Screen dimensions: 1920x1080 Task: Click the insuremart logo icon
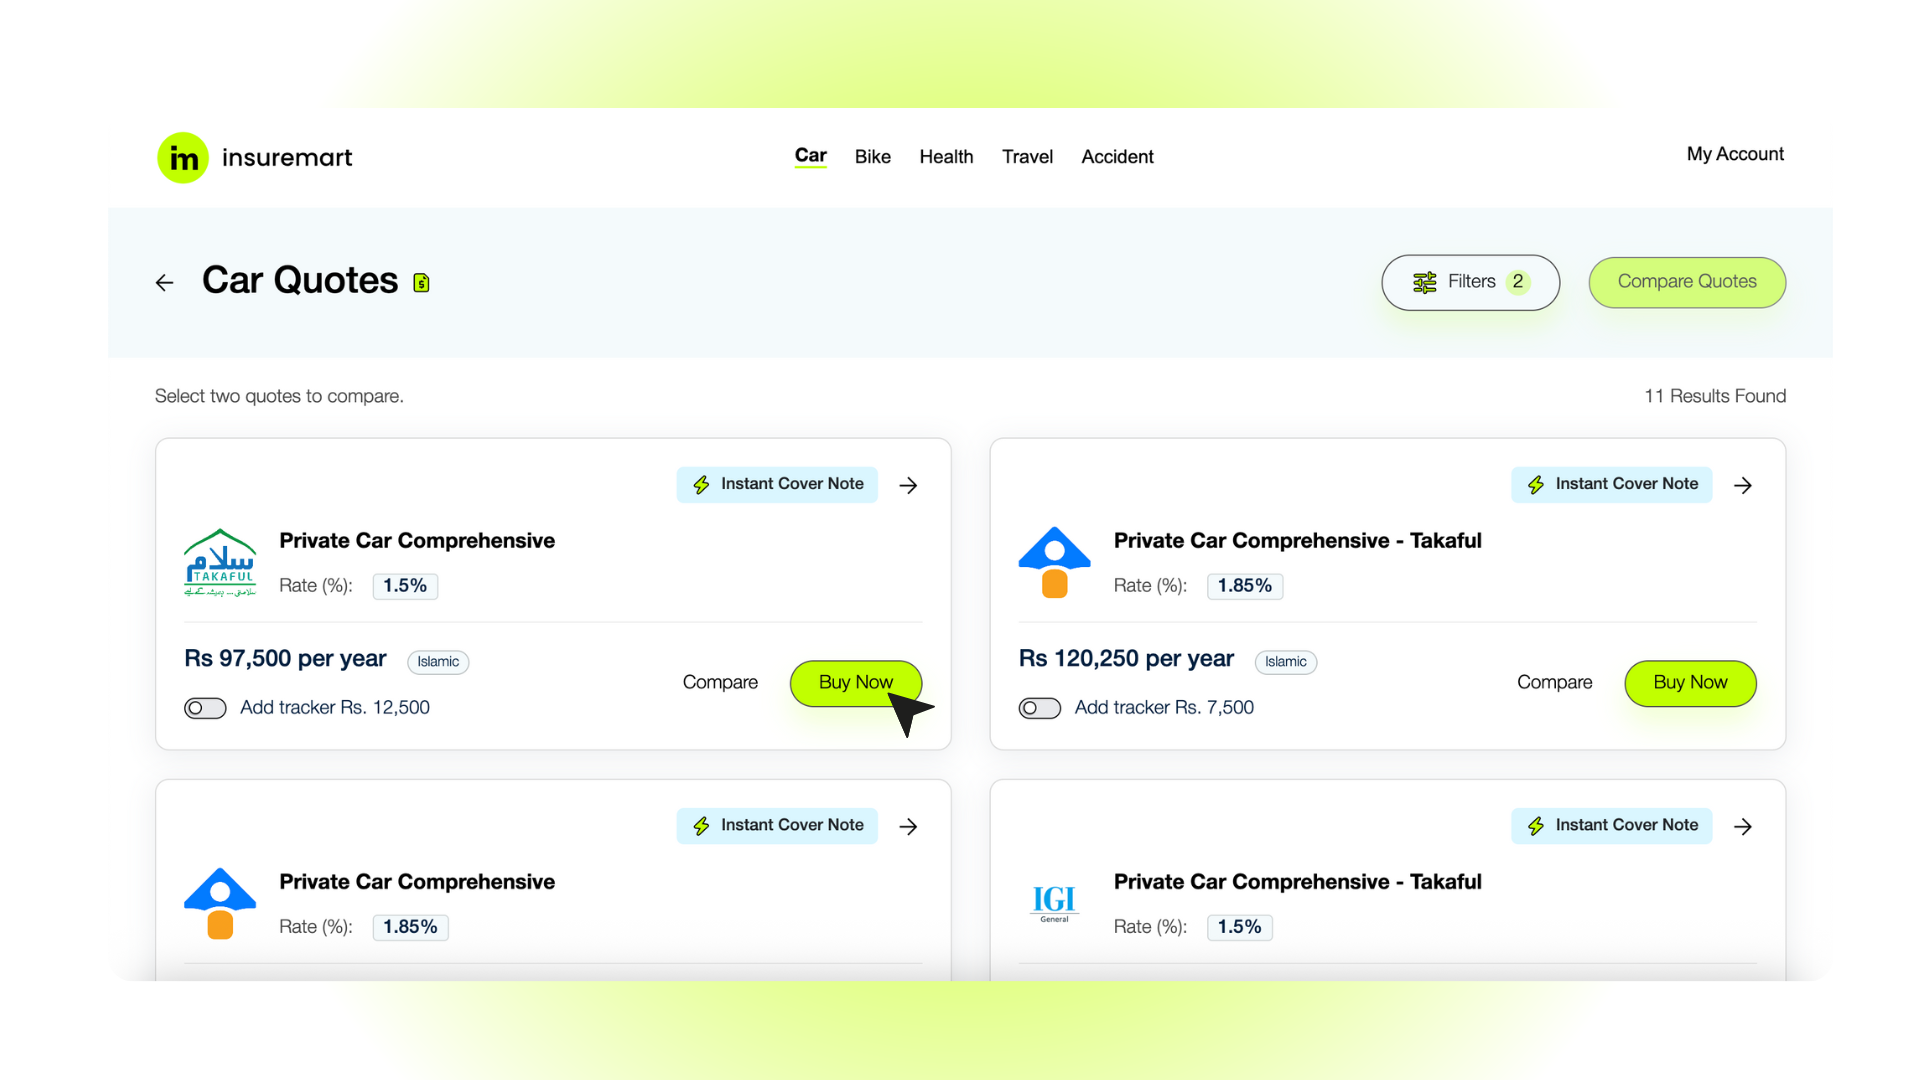point(183,158)
